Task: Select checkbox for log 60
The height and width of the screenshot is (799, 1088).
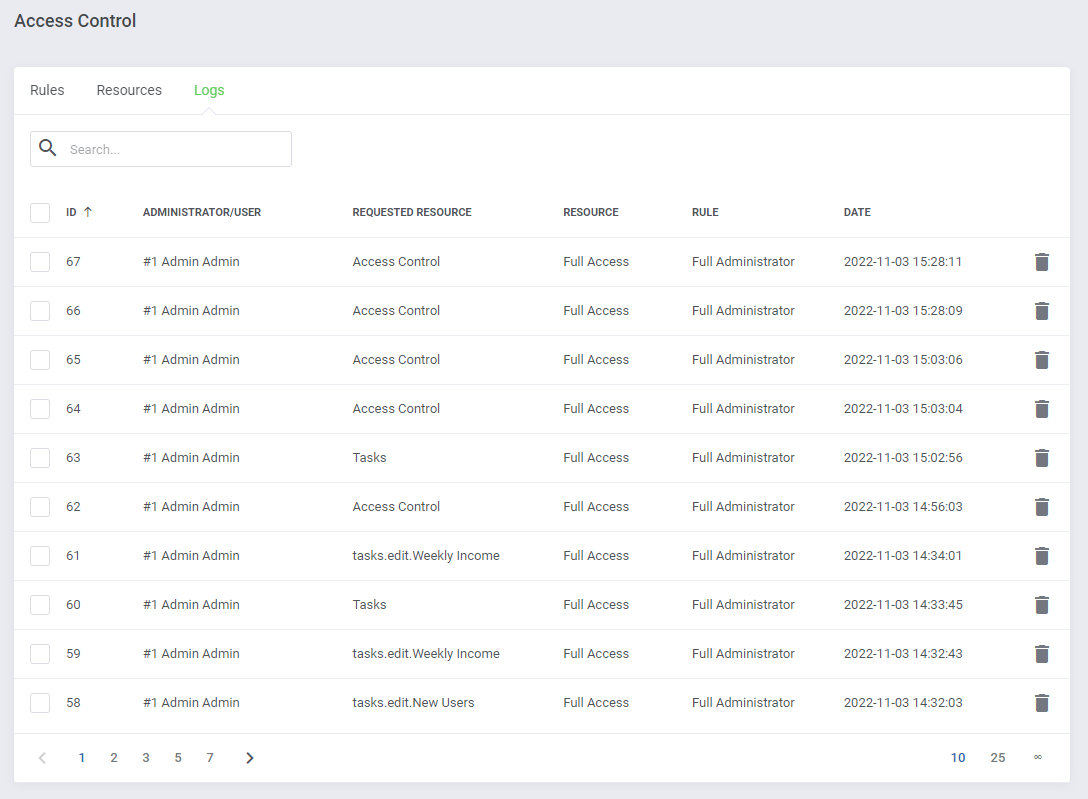Action: (x=40, y=605)
